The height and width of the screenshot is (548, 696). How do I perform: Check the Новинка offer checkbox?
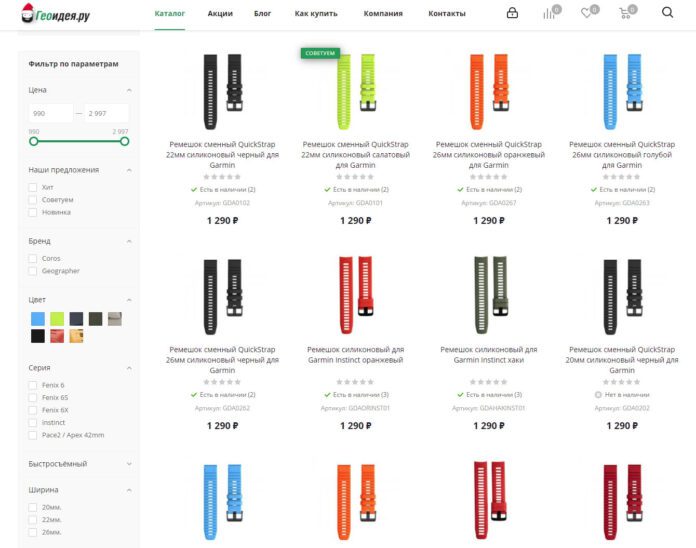coord(32,212)
